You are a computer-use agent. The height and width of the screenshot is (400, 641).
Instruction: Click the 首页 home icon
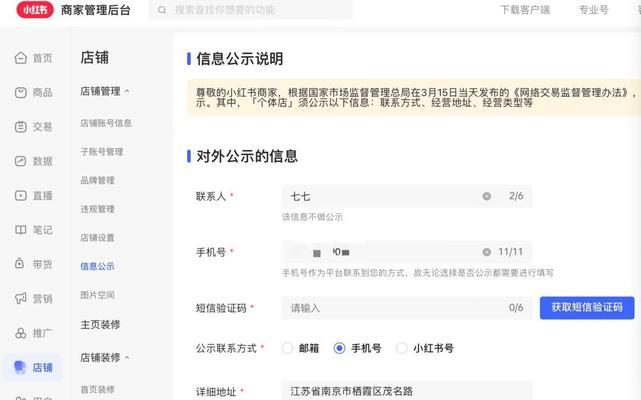(20, 58)
